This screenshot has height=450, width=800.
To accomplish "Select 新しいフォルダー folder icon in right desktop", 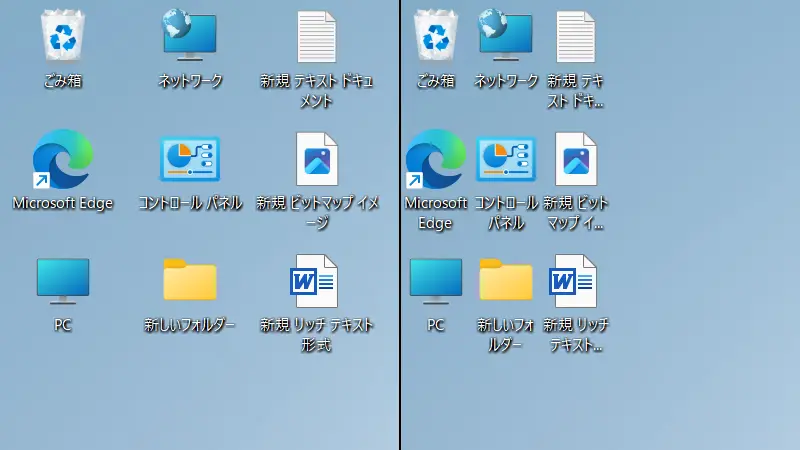I will (506, 280).
